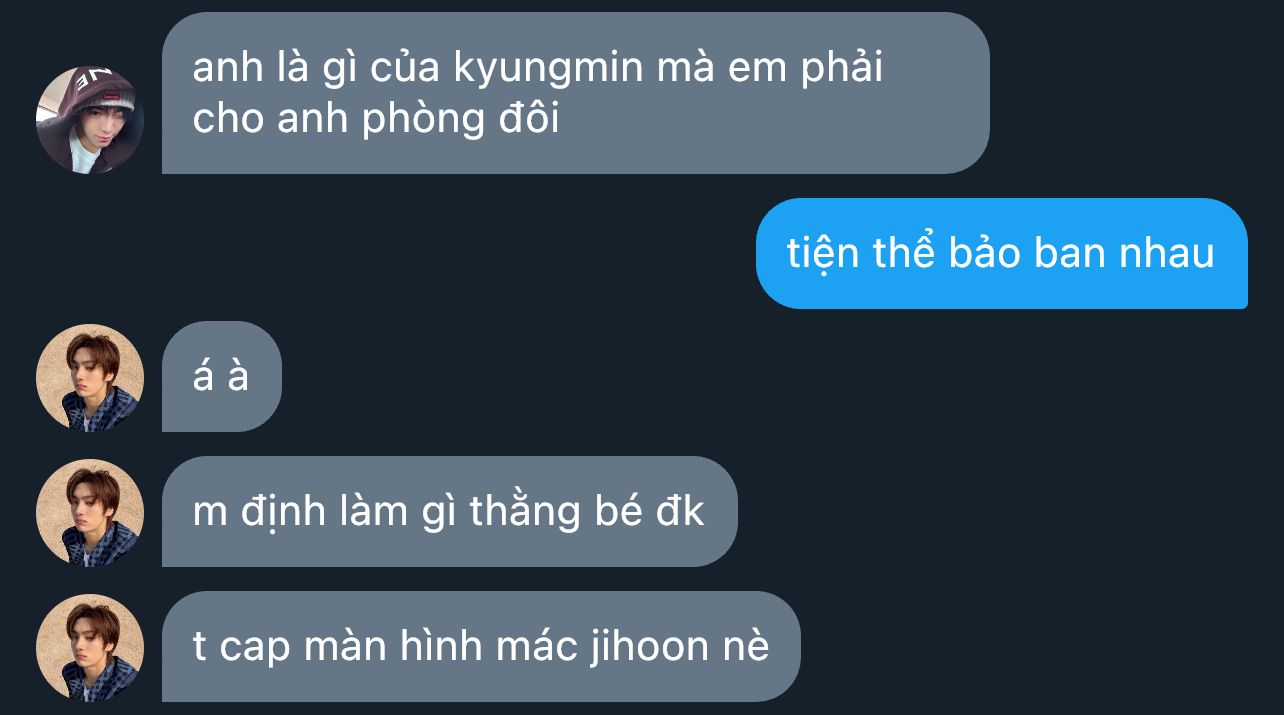Select "đk" at end of fourth message
Image resolution: width=1284 pixels, height=715 pixels.
pyautogui.click(x=680, y=512)
